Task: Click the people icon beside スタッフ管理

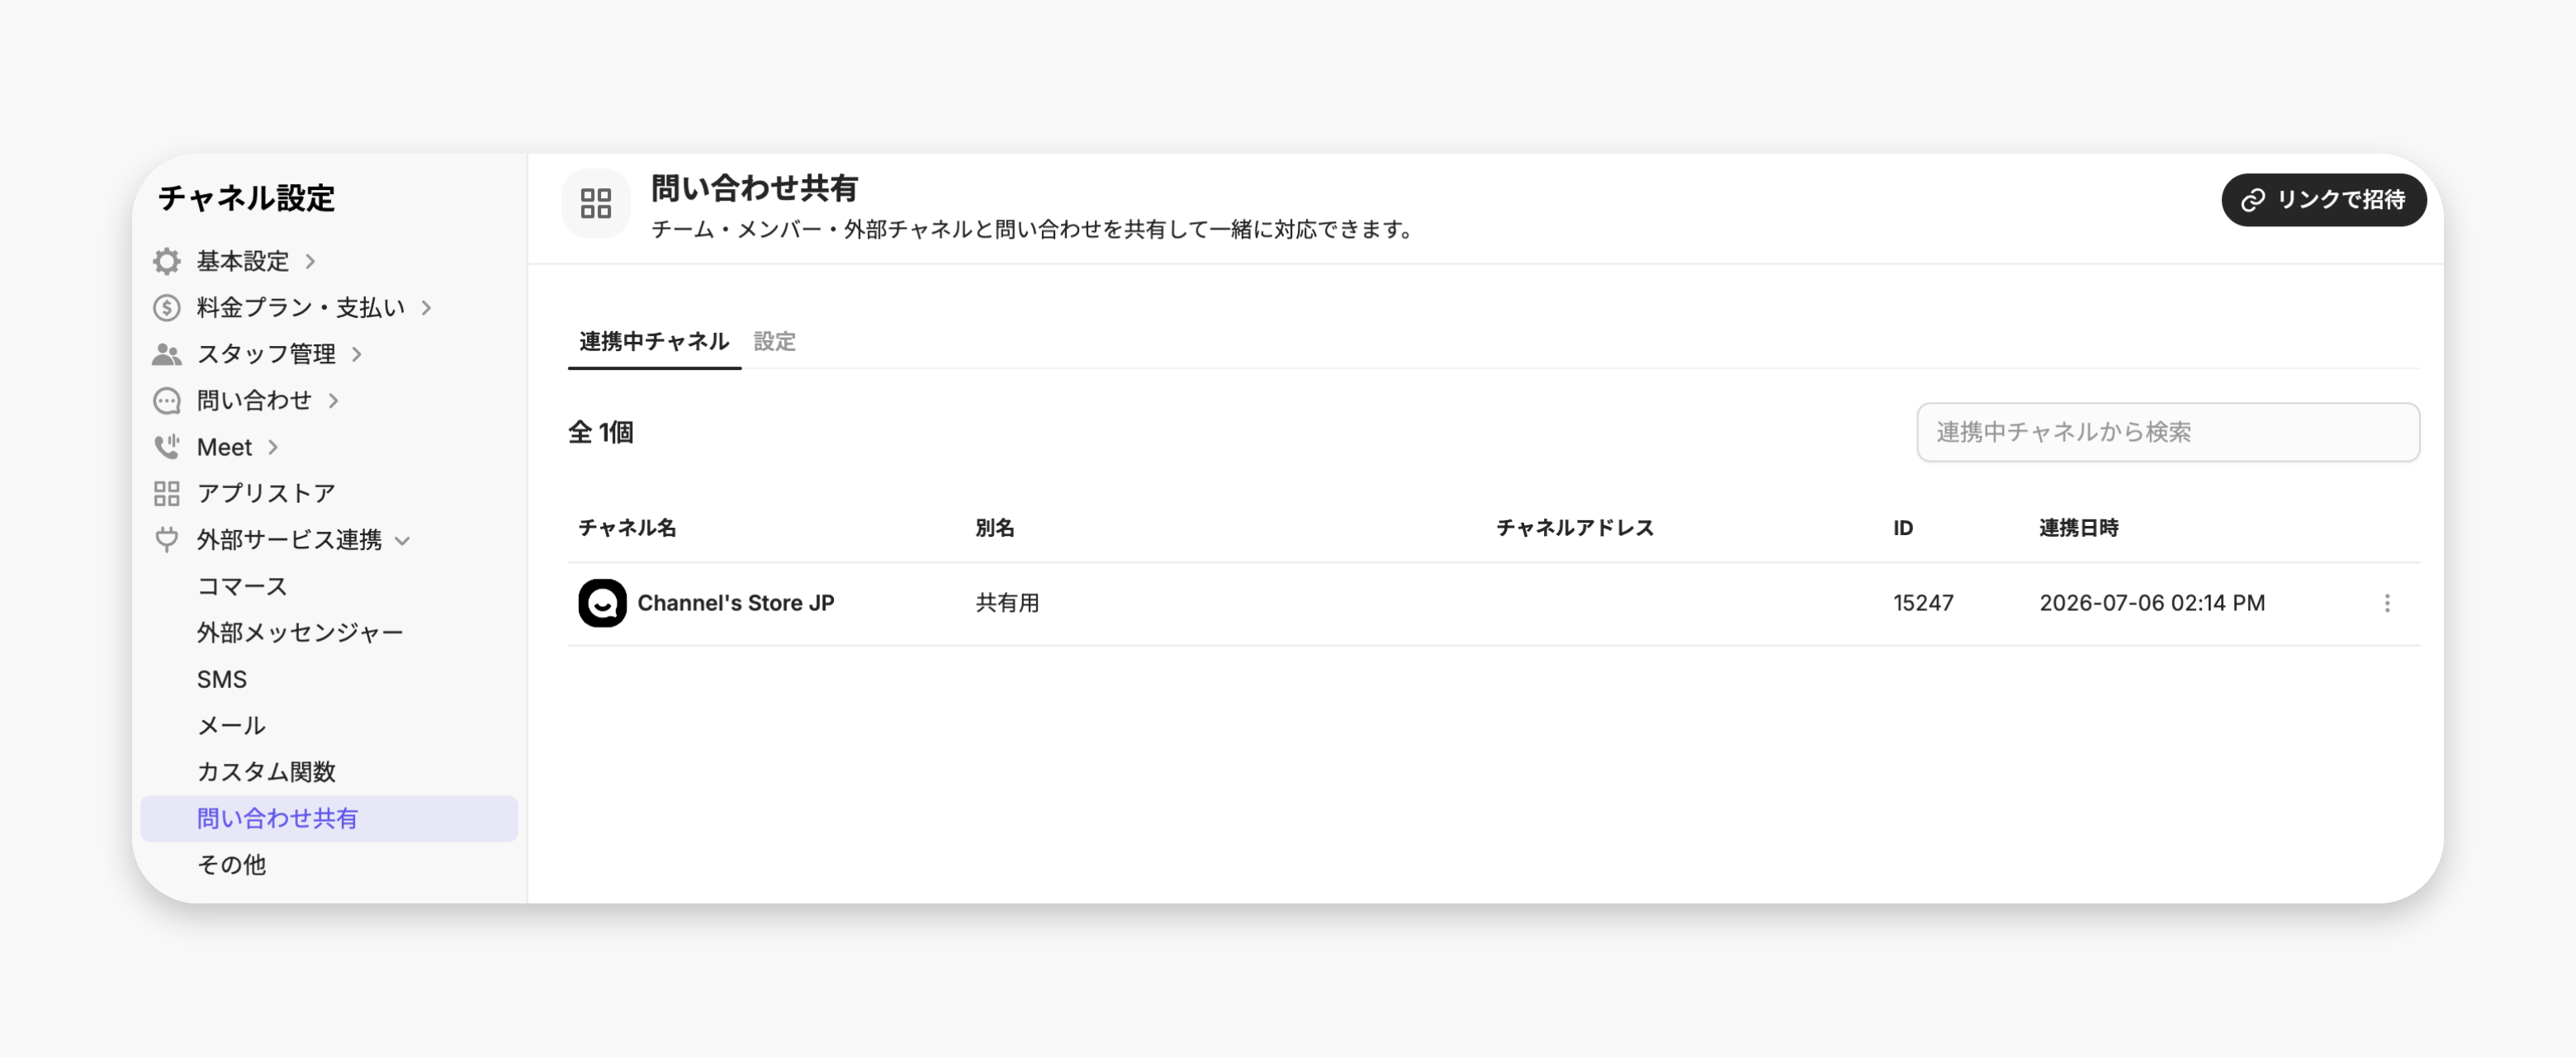Action: tap(167, 354)
